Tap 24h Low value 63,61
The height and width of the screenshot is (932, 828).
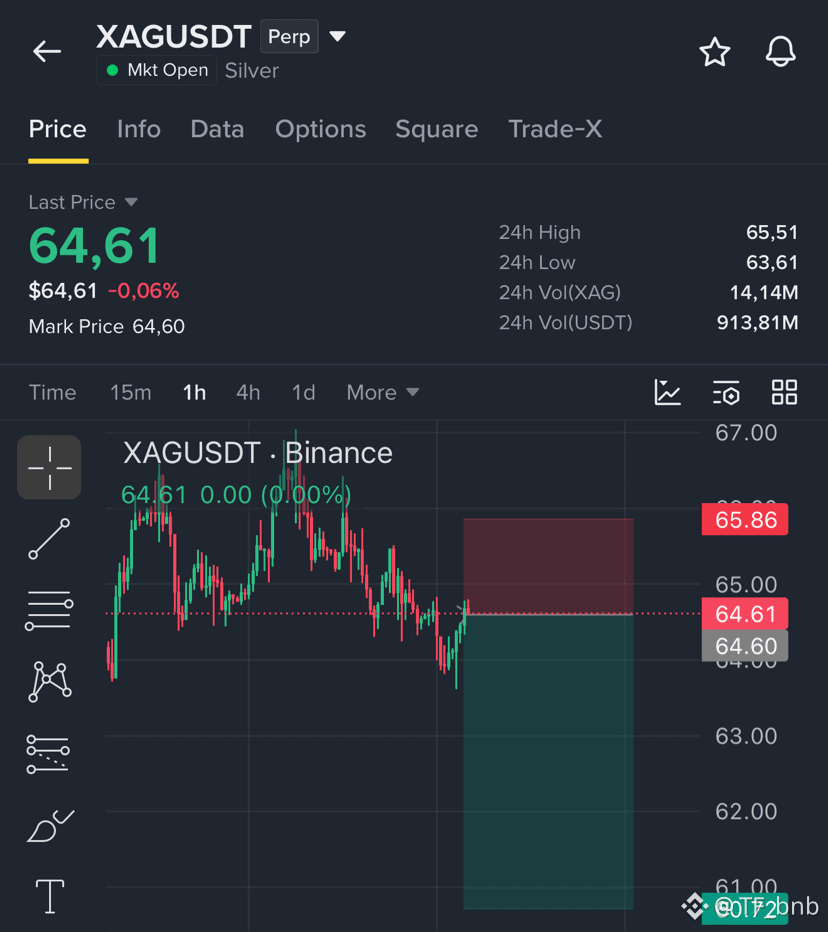[772, 262]
